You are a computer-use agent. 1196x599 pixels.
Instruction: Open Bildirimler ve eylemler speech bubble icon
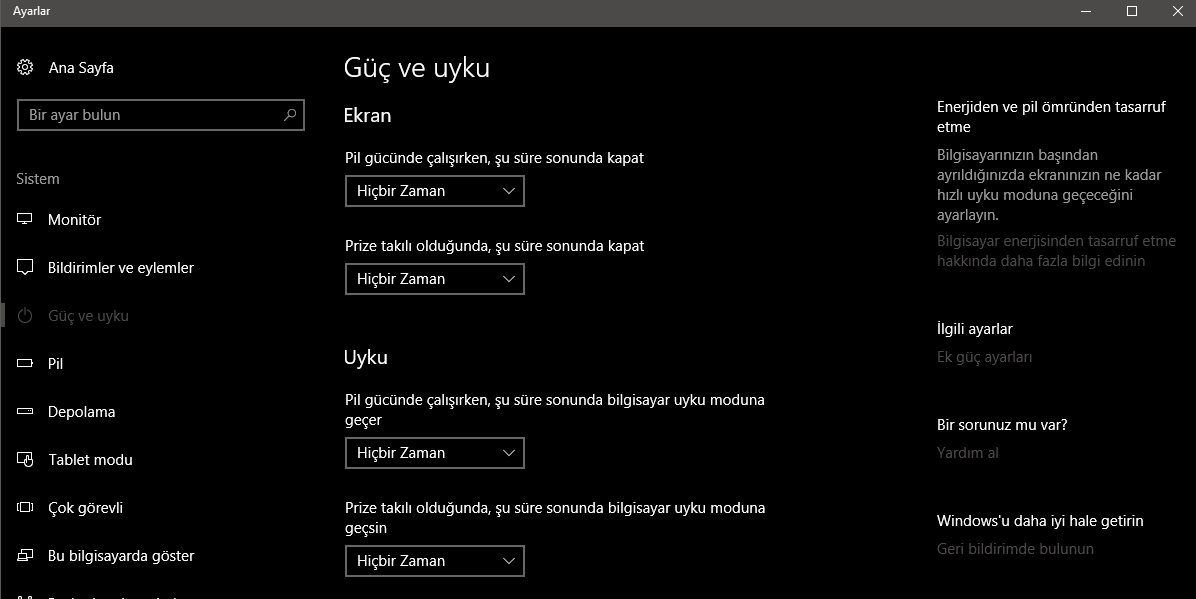point(25,267)
